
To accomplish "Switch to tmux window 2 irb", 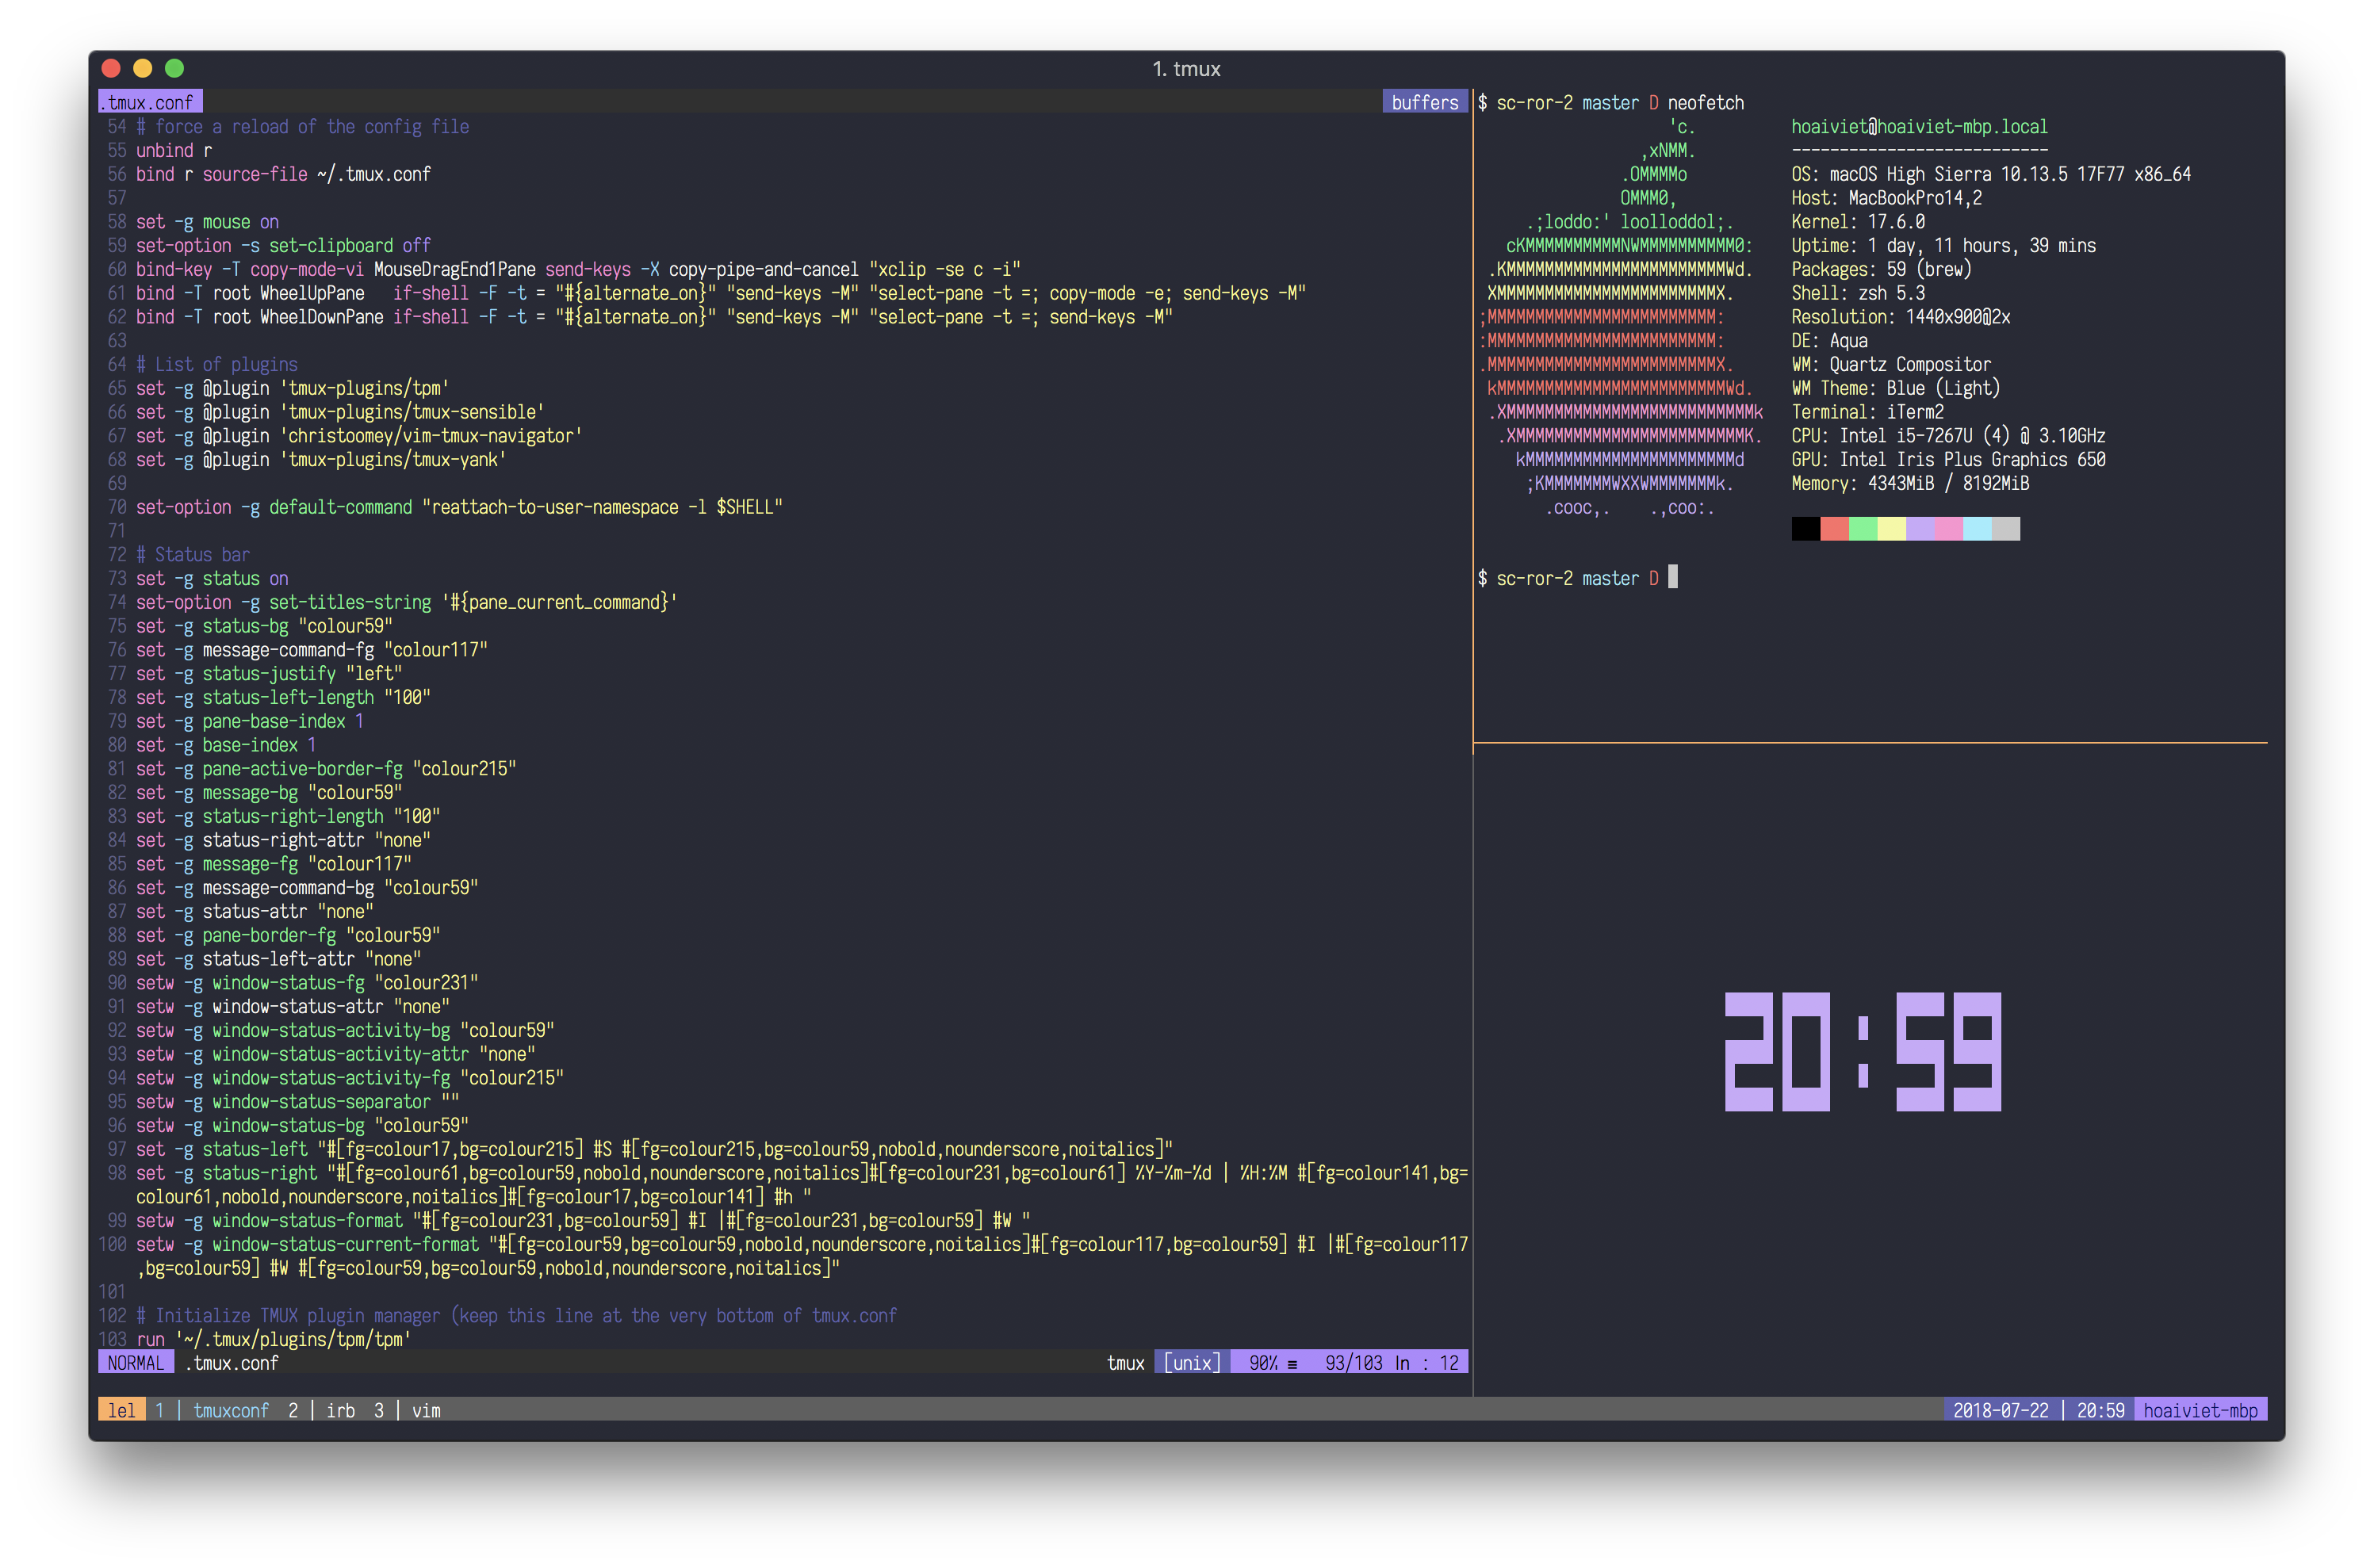I will [322, 1410].
